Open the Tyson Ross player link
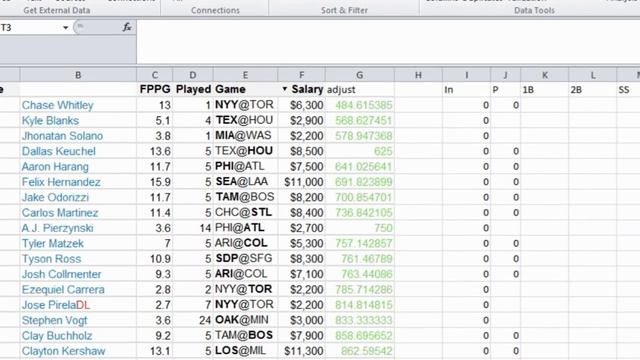 [51, 259]
